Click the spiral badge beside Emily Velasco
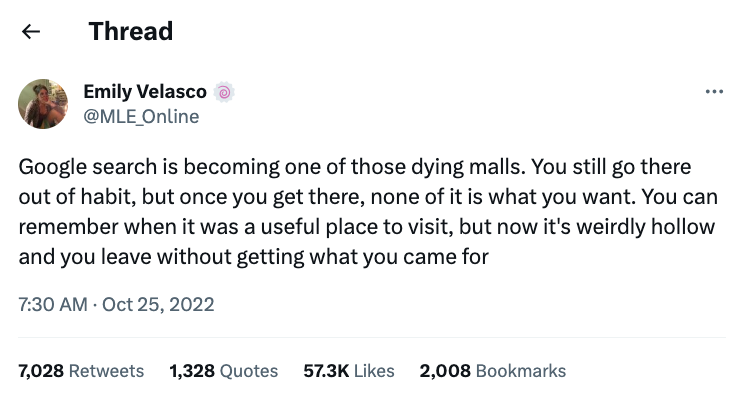Screen dimensions: 744x401 (x=225, y=92)
